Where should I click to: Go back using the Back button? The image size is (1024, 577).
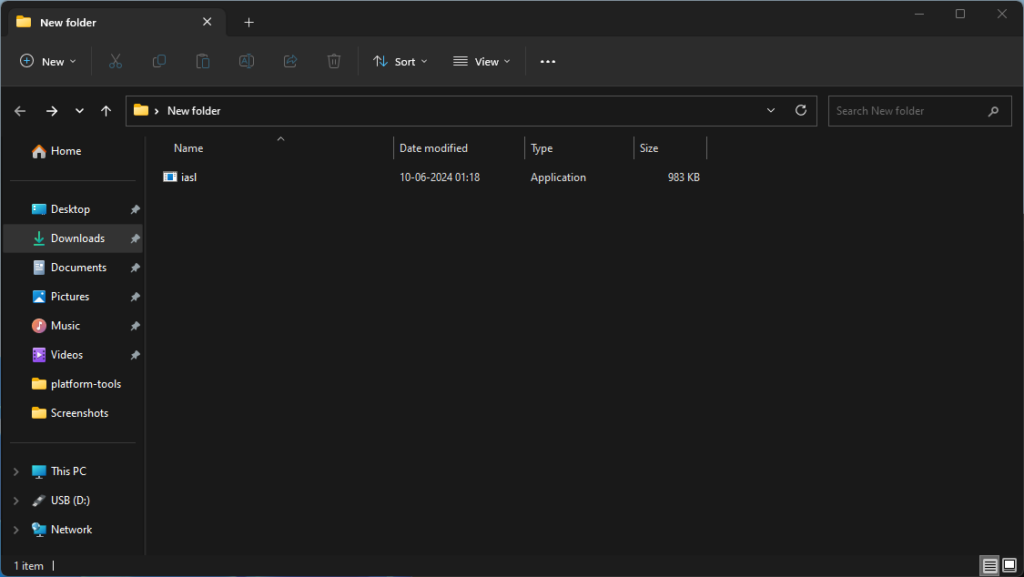click(x=20, y=110)
